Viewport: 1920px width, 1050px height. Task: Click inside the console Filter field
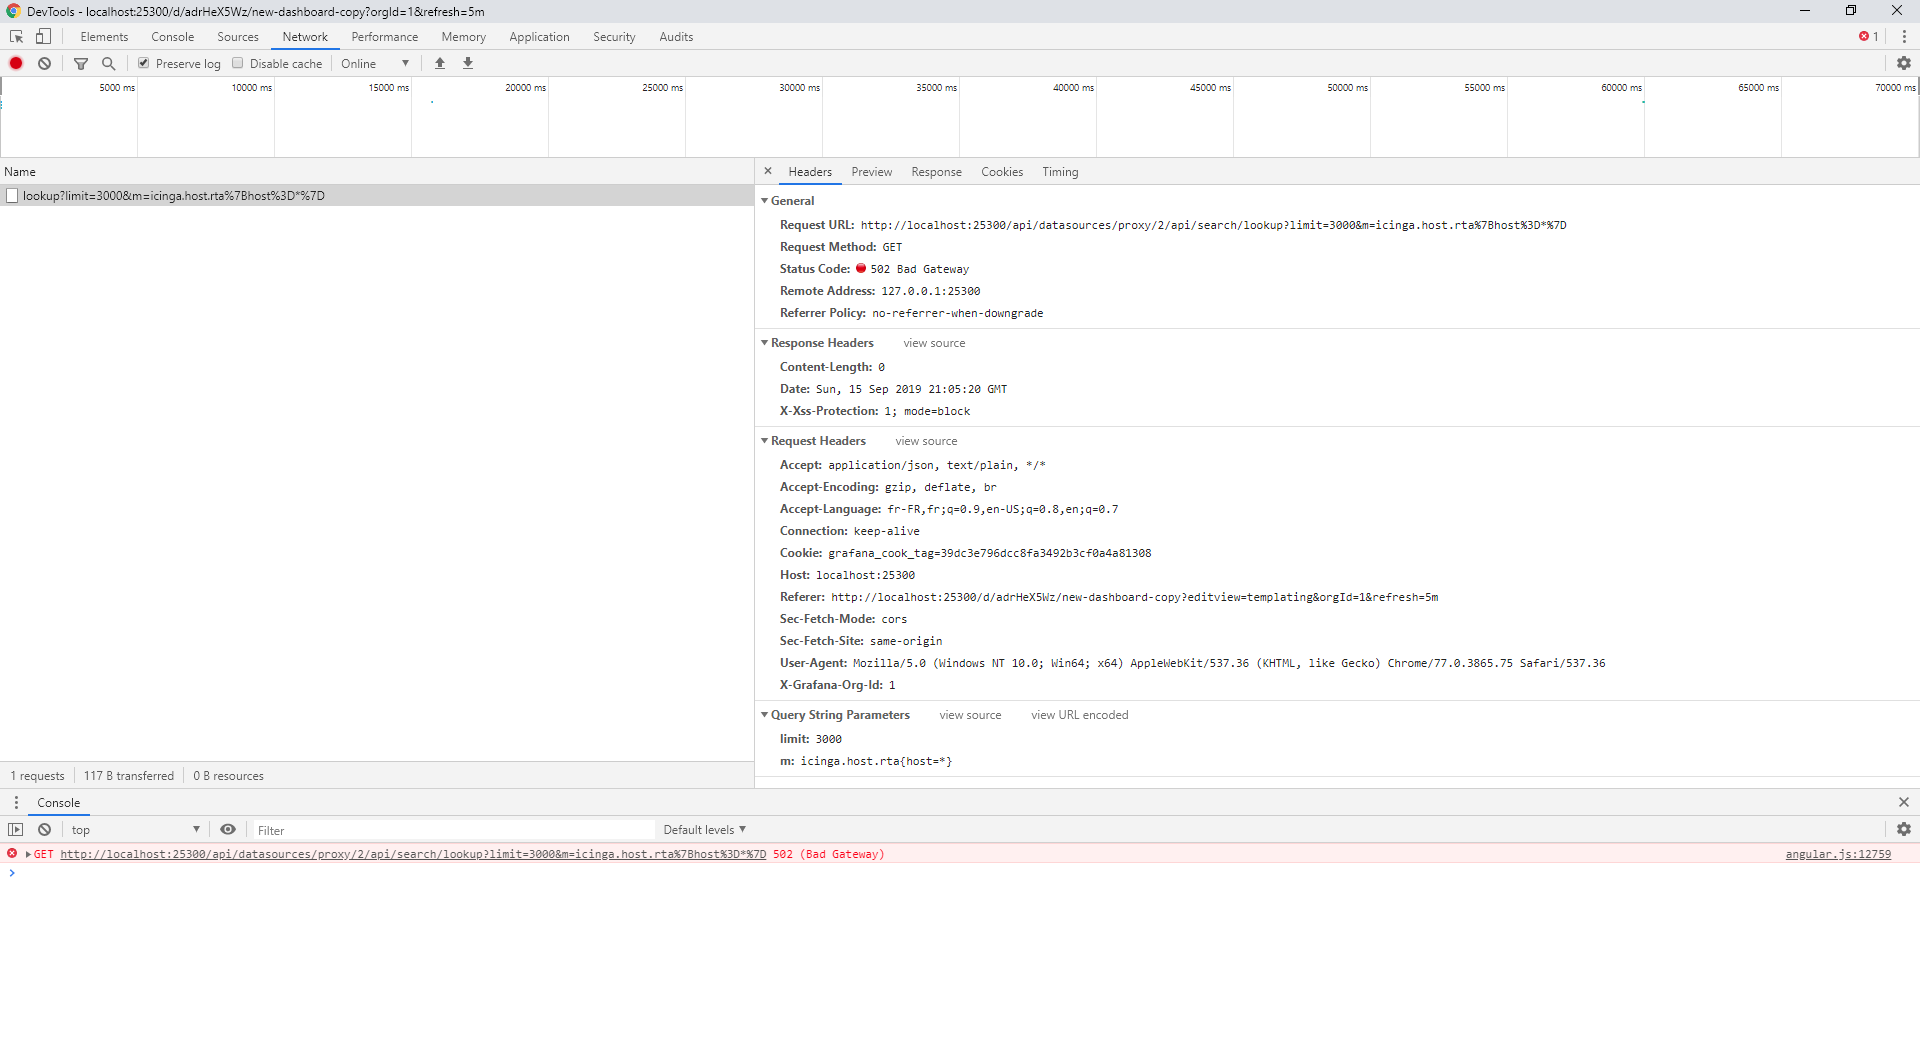pyautogui.click(x=450, y=829)
